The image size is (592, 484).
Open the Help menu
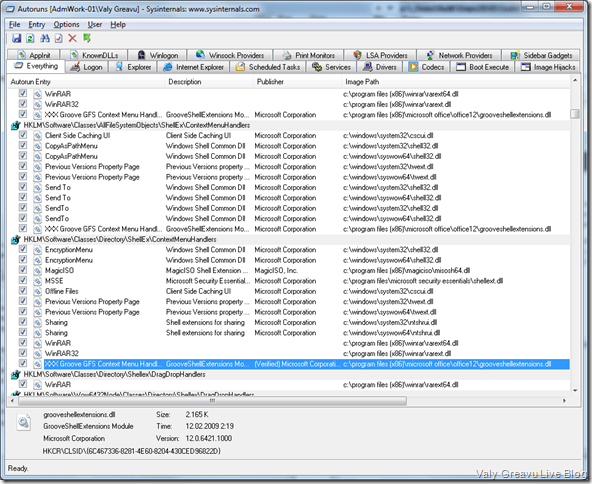[x=118, y=25]
